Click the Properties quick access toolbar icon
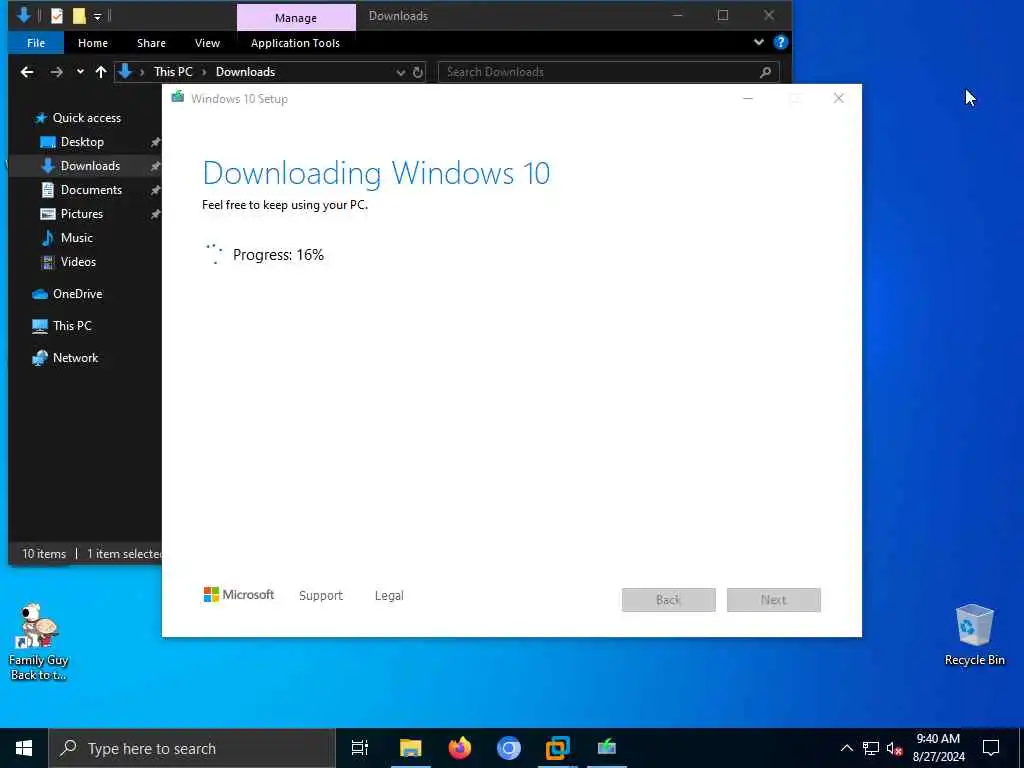1024x768 pixels. tap(57, 15)
